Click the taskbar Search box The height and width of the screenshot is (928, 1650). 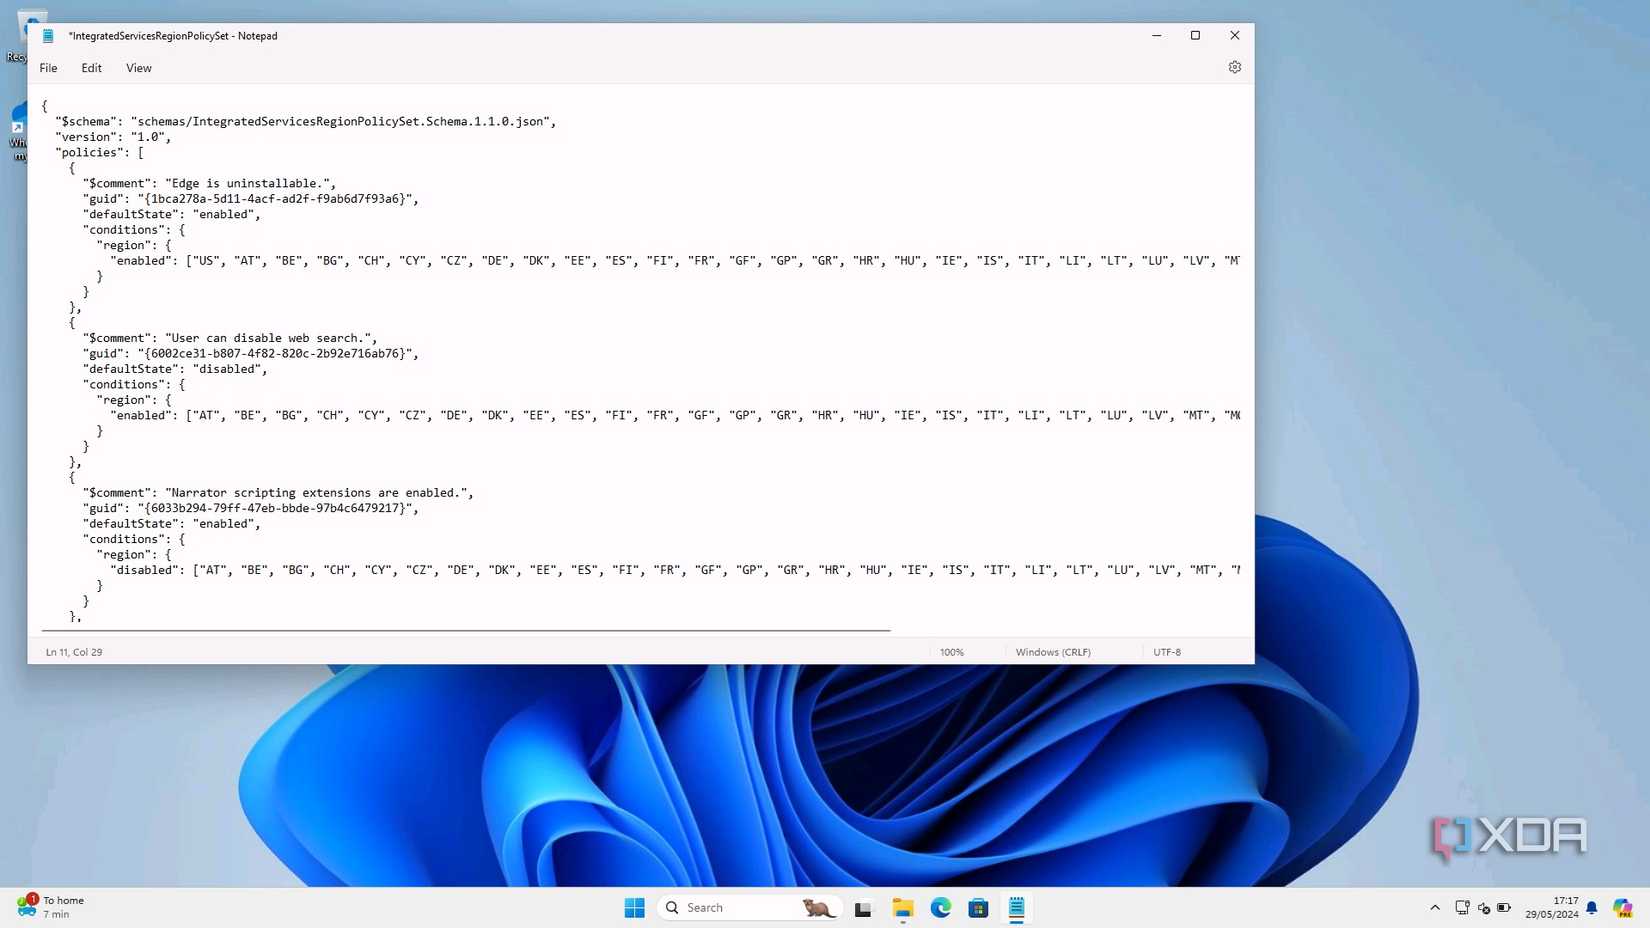pyautogui.click(x=750, y=908)
